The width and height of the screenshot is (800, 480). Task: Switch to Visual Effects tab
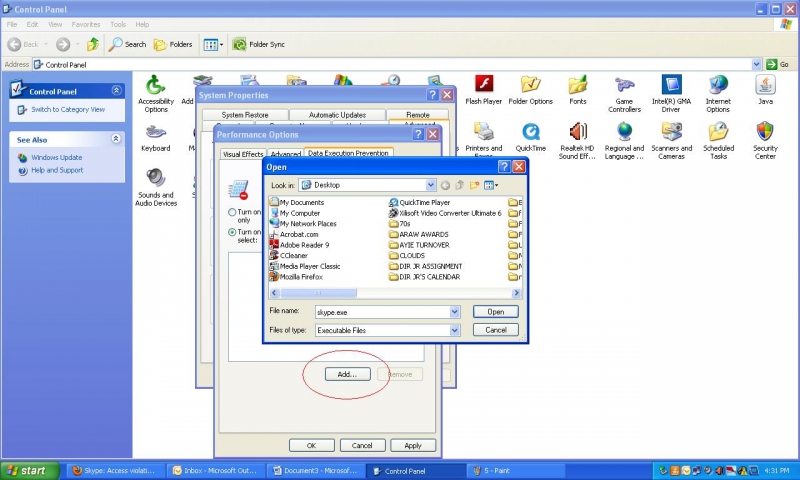coord(242,154)
